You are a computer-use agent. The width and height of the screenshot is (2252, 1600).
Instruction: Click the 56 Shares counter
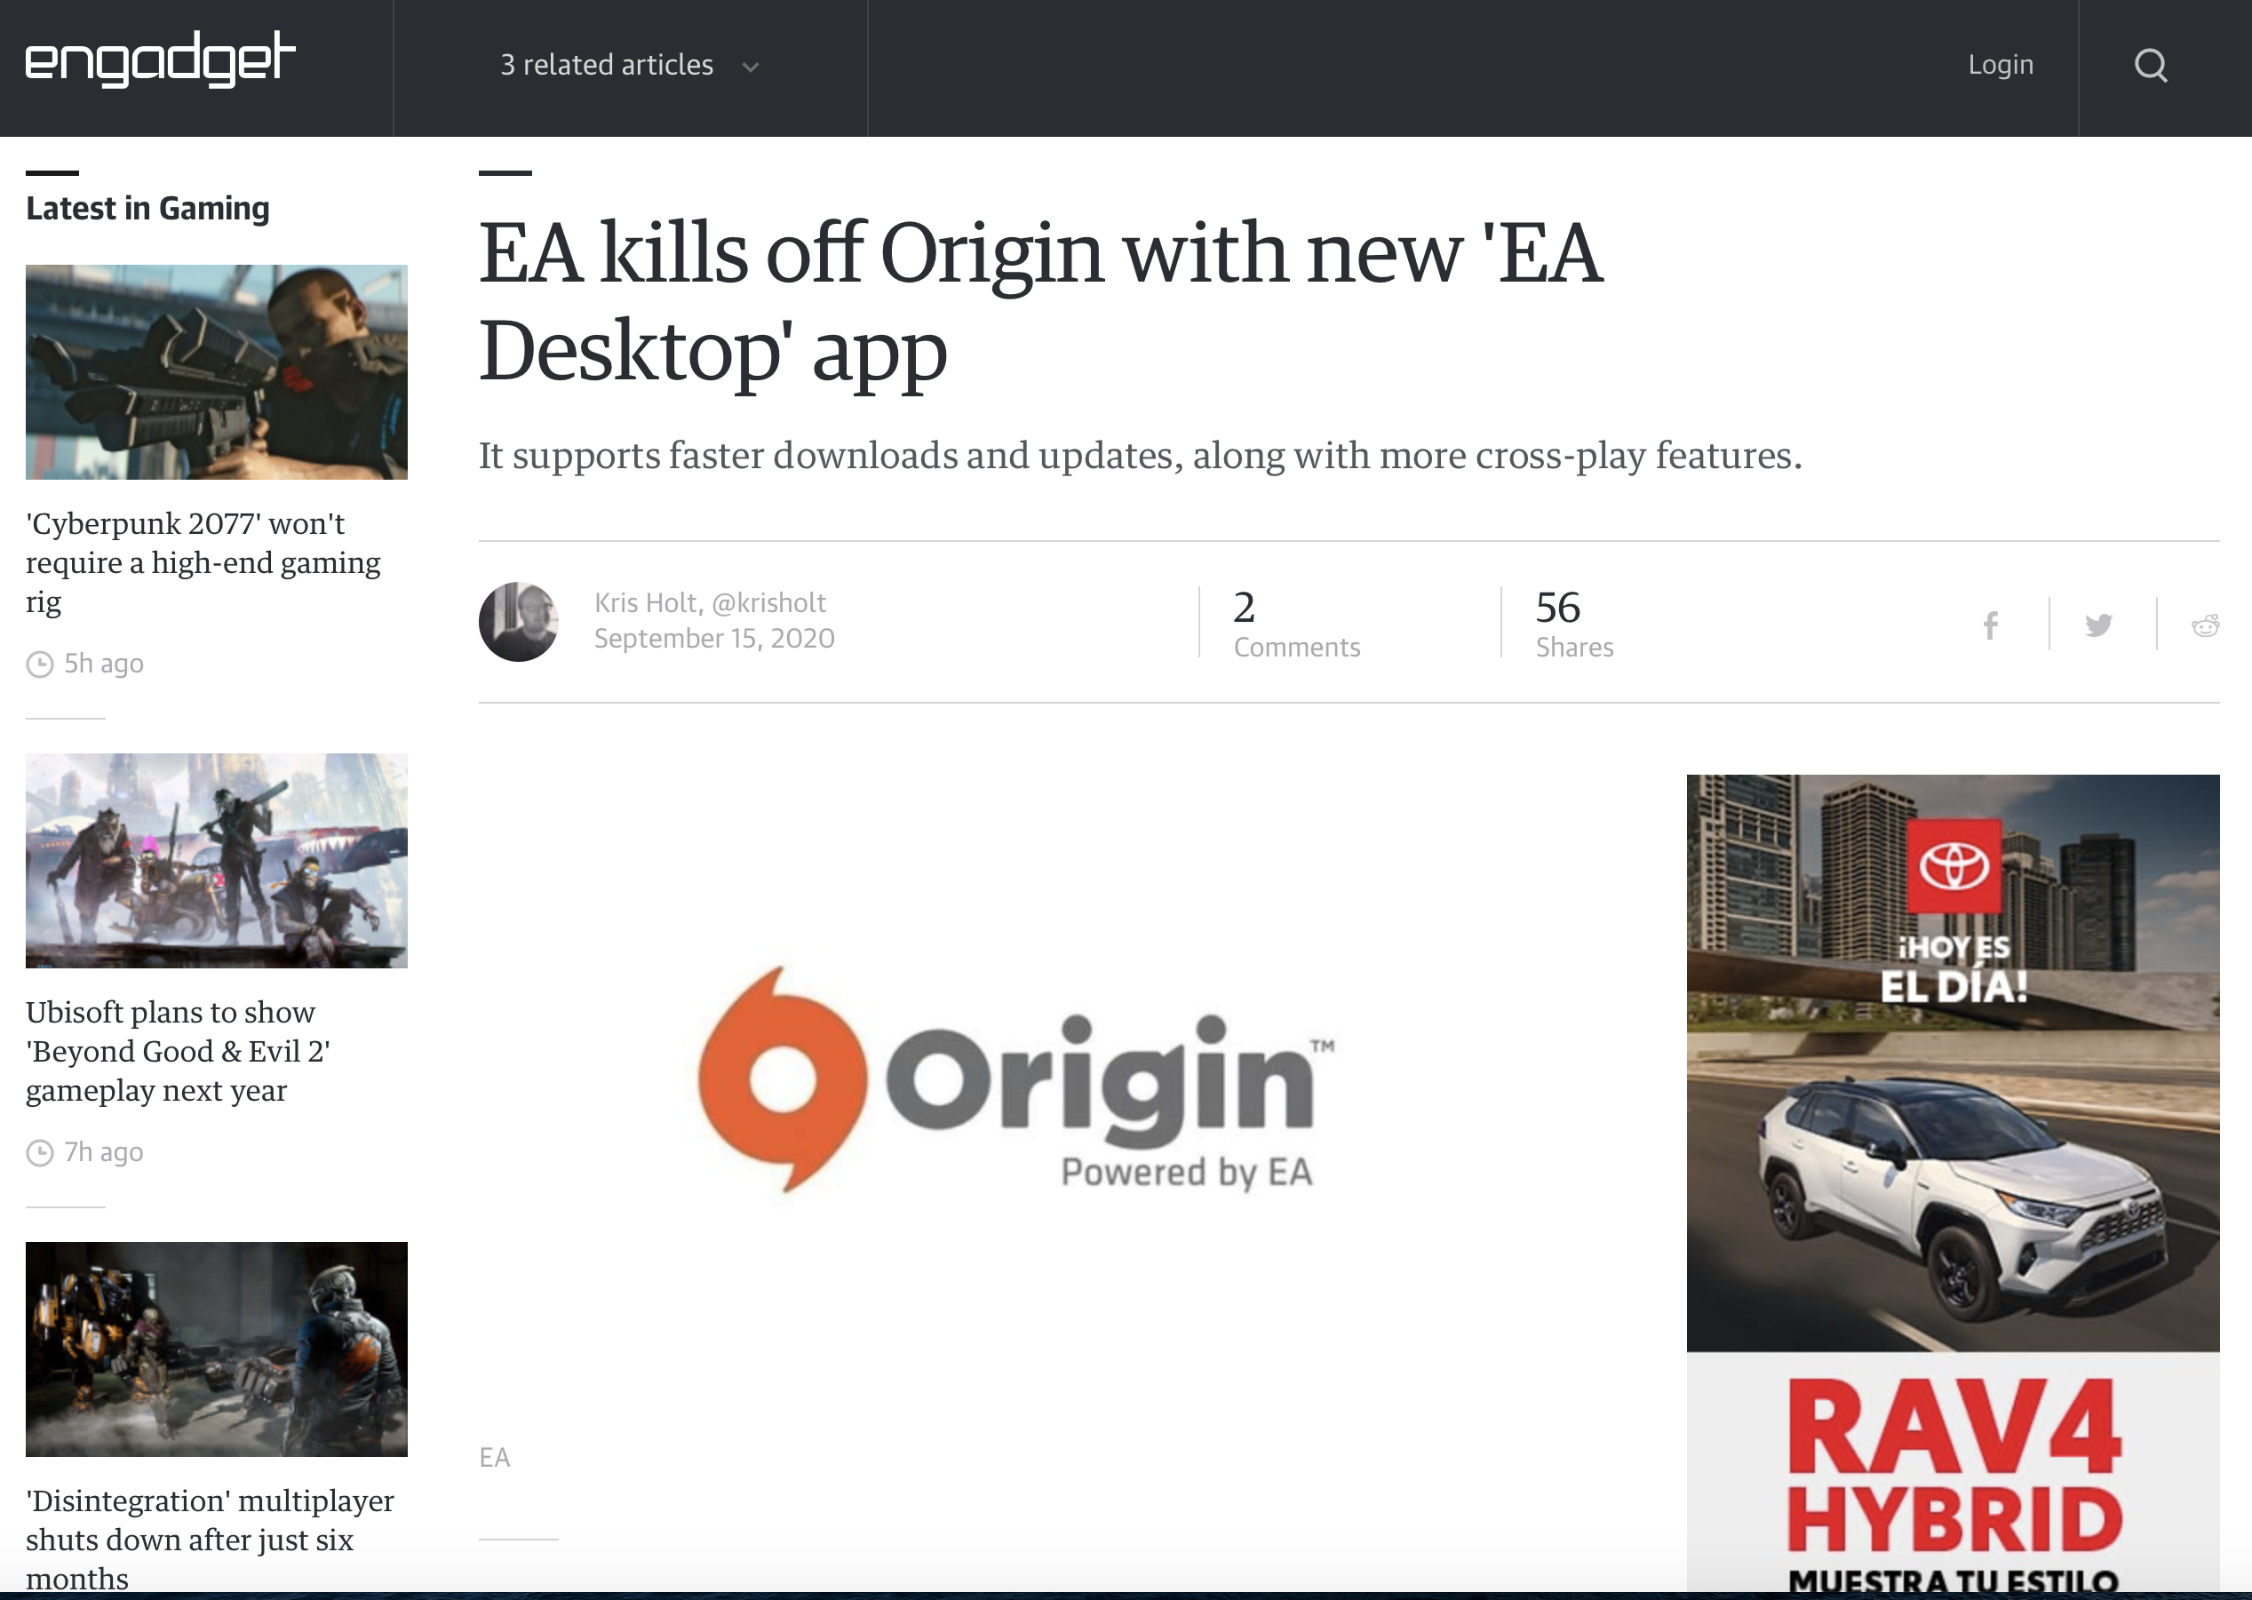[x=1574, y=625]
